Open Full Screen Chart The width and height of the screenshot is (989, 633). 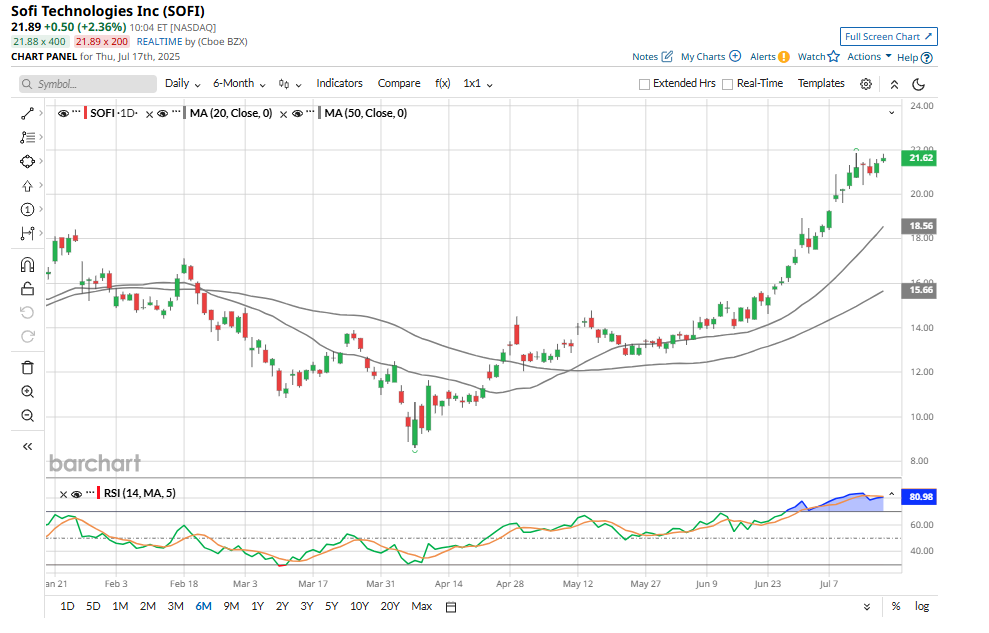pyautogui.click(x=889, y=37)
